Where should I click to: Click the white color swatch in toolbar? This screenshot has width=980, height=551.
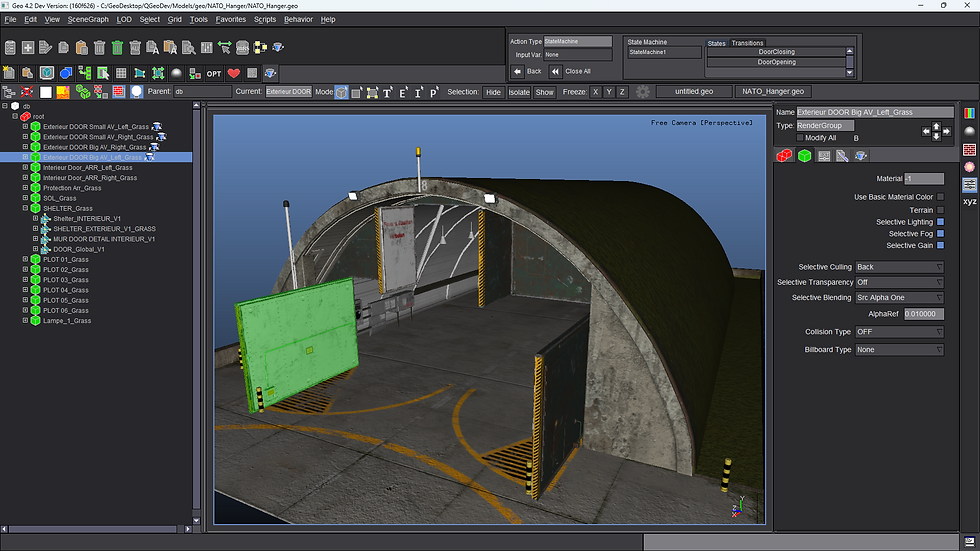46,92
